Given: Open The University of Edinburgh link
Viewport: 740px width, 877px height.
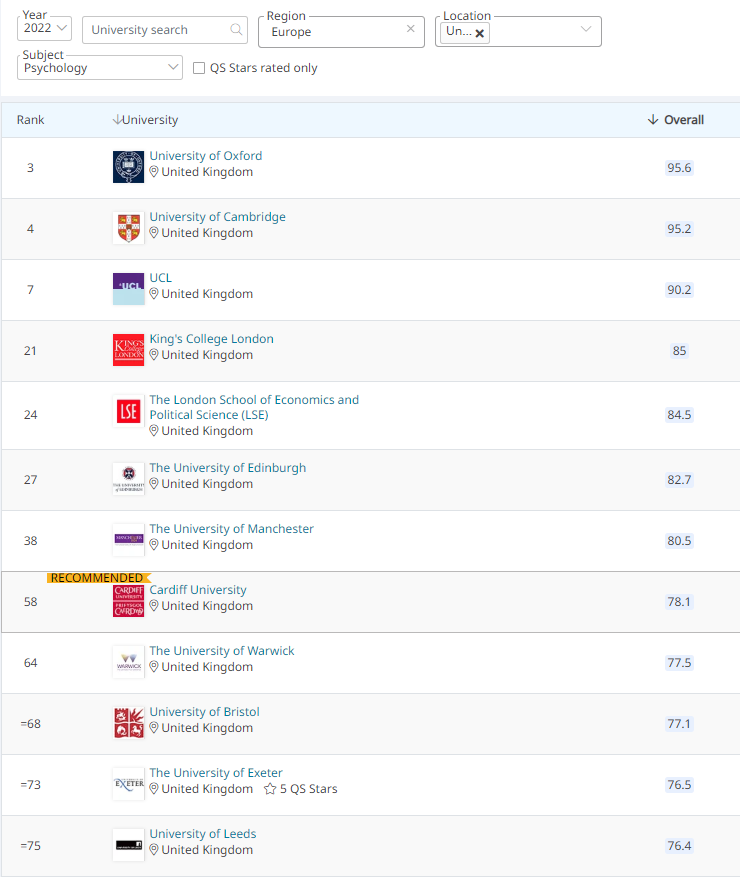Looking at the screenshot, I should point(228,468).
